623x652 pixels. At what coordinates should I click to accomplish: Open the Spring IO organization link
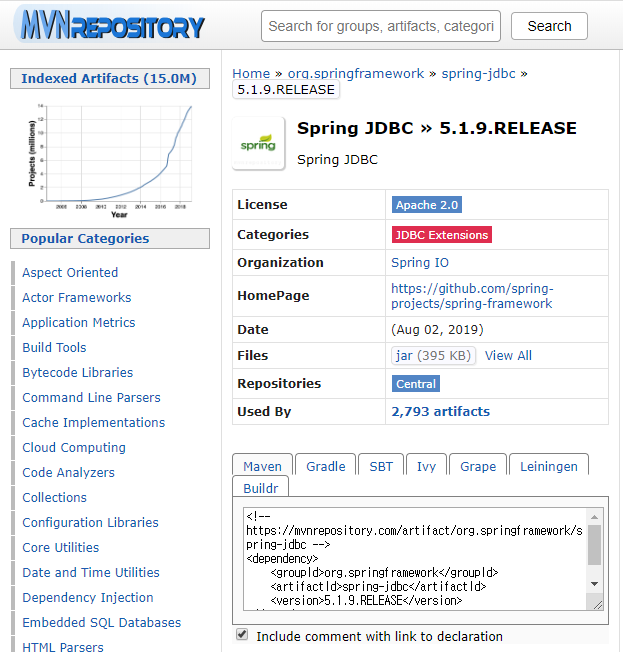click(x=420, y=263)
